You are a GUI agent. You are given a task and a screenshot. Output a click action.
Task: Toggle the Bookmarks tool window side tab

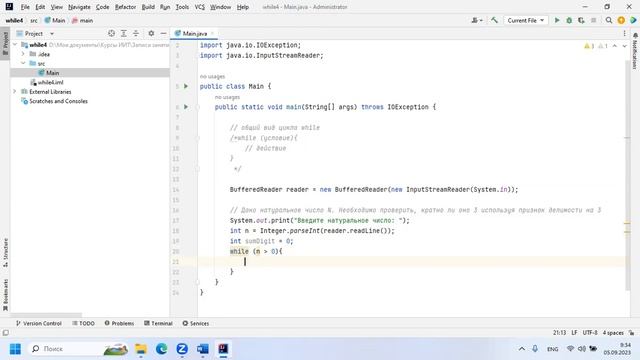tap(5, 295)
